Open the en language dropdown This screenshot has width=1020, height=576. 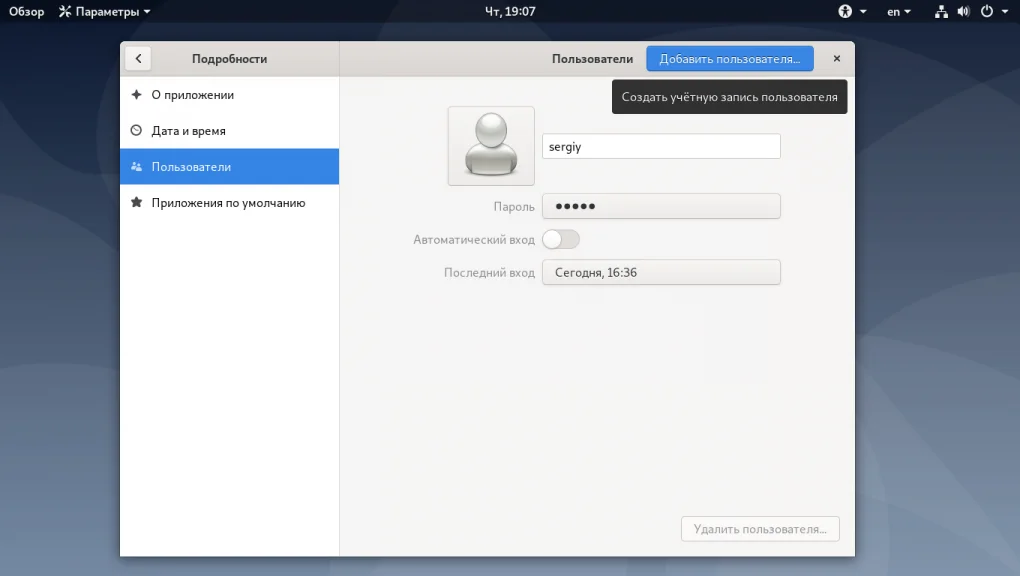pos(896,11)
